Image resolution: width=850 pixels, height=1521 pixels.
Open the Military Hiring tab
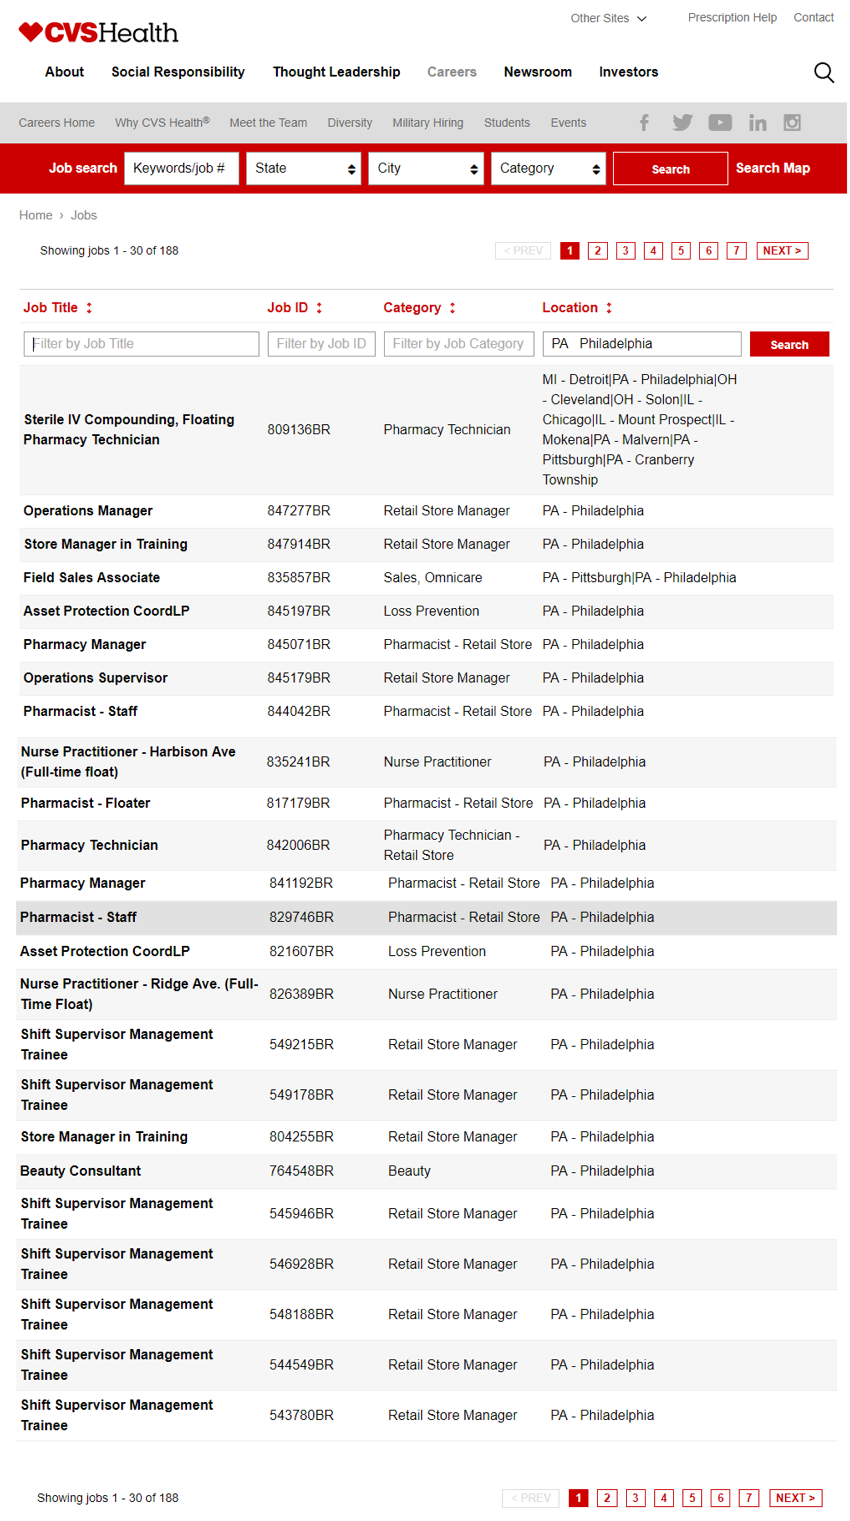[x=428, y=123]
